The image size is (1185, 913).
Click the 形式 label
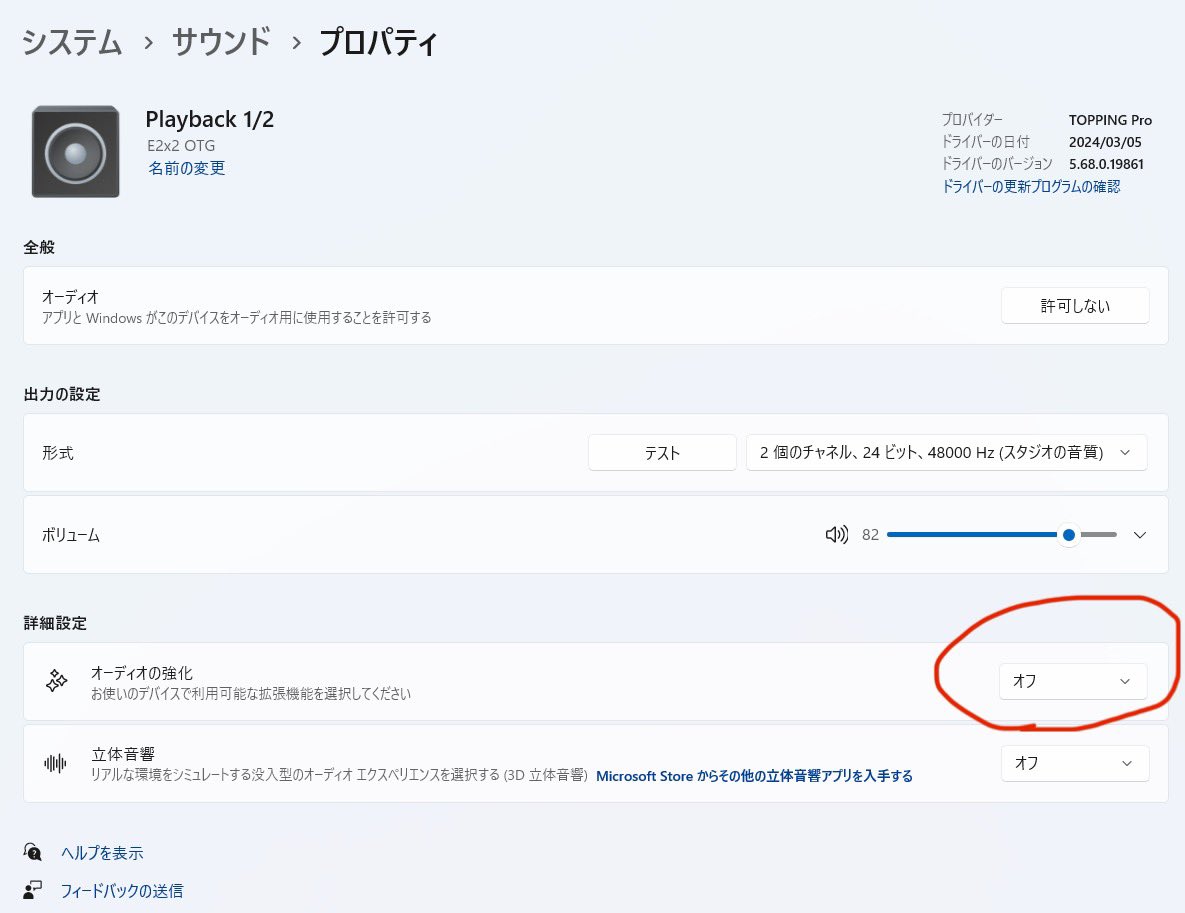pos(57,453)
